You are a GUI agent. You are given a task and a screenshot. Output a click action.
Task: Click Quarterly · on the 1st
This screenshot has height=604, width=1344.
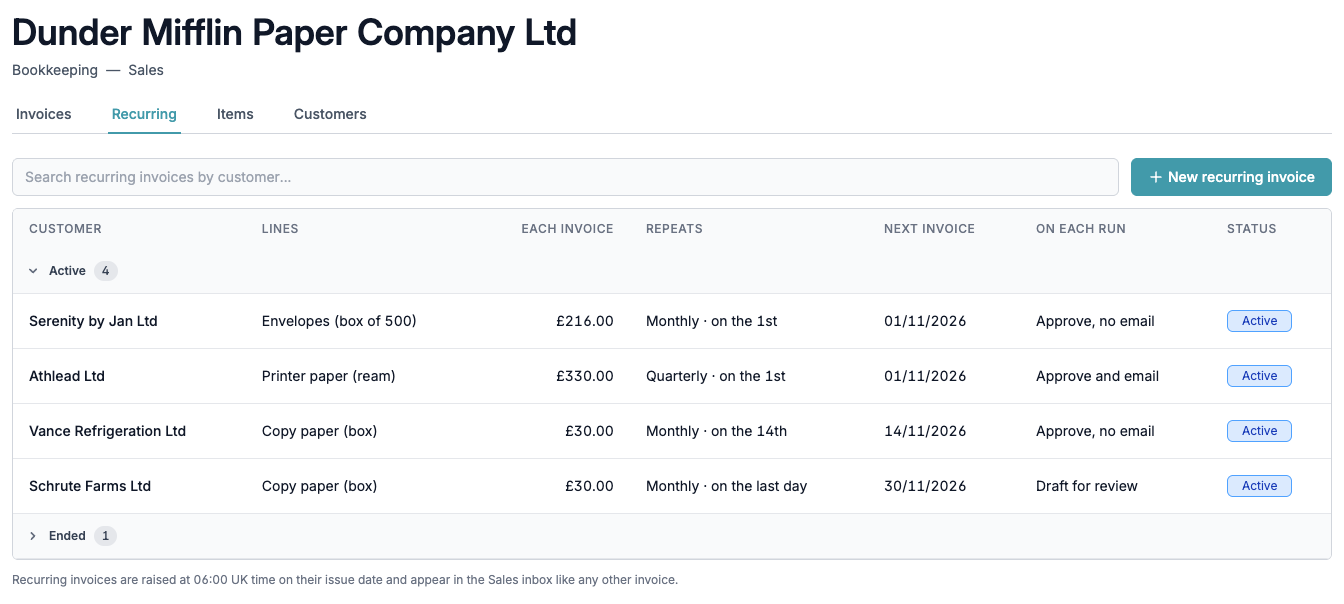(716, 376)
